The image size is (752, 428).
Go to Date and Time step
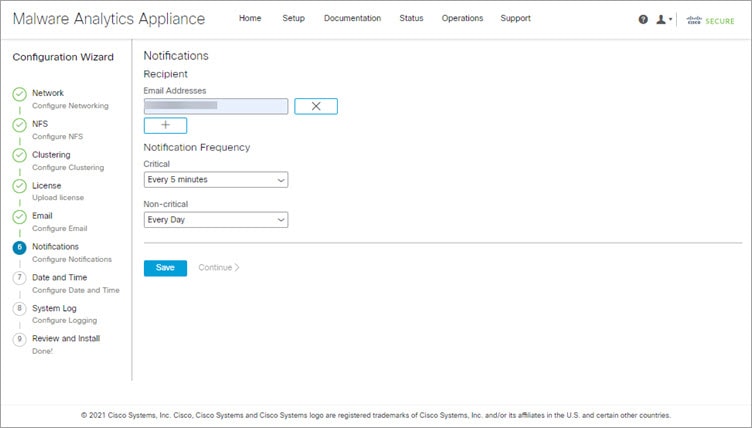click(59, 277)
